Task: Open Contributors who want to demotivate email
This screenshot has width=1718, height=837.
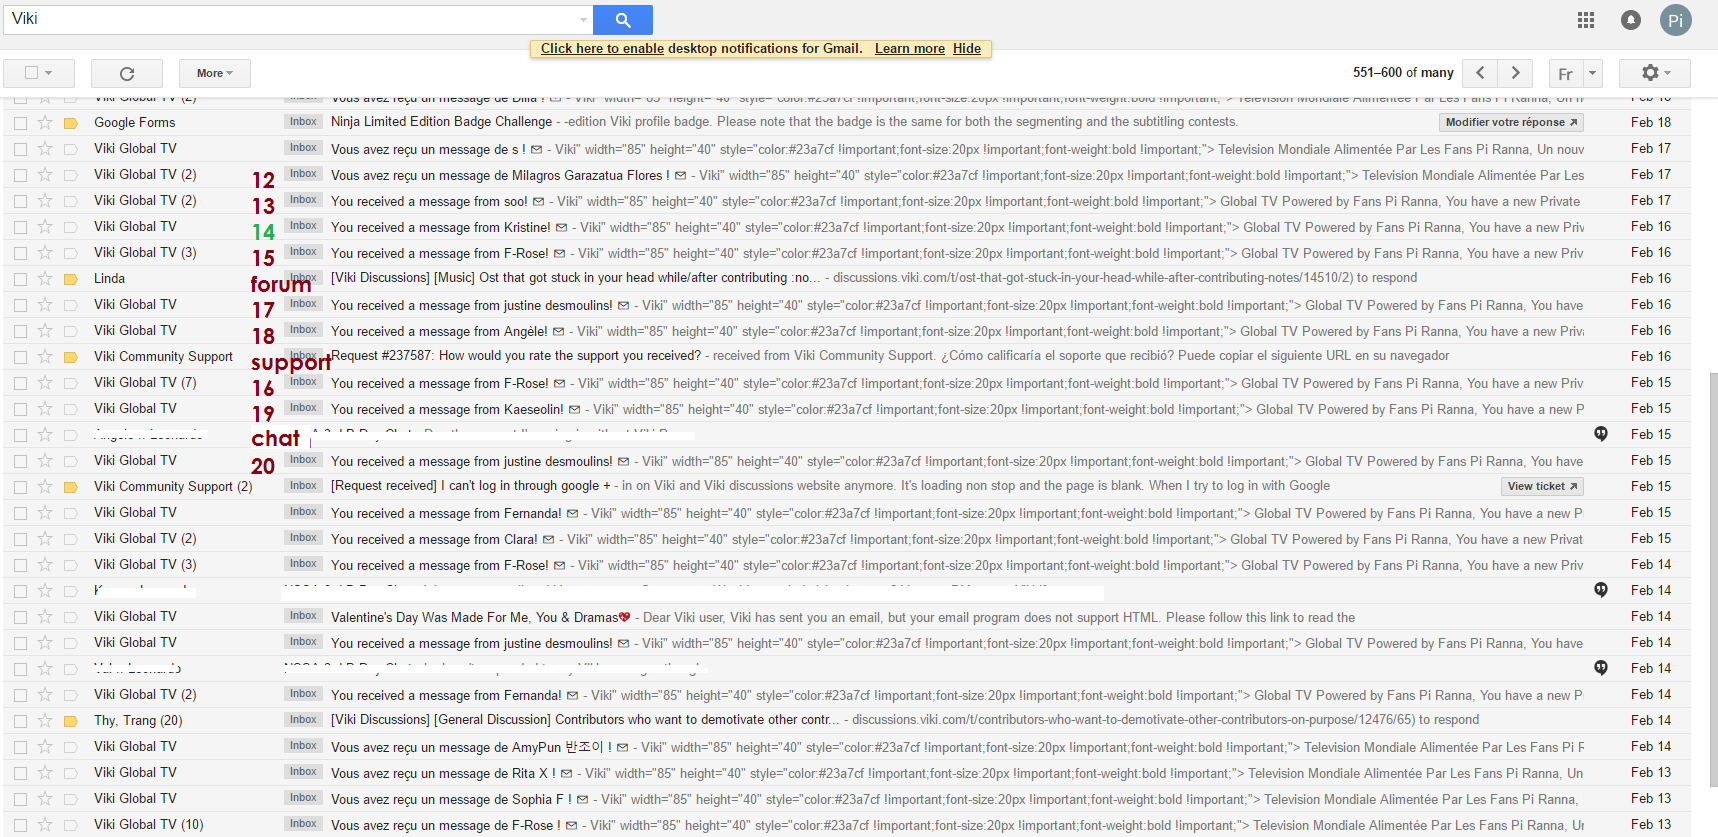Action: pos(585,720)
